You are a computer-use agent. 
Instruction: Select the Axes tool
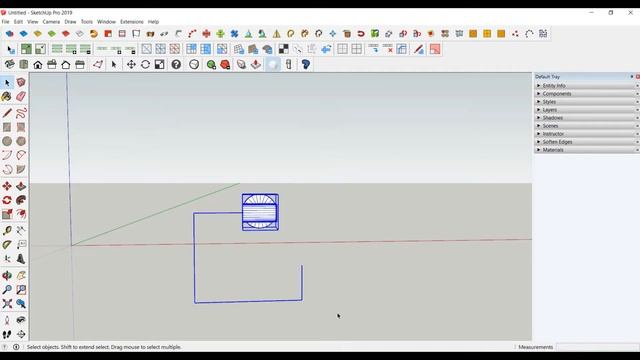tap(7, 259)
